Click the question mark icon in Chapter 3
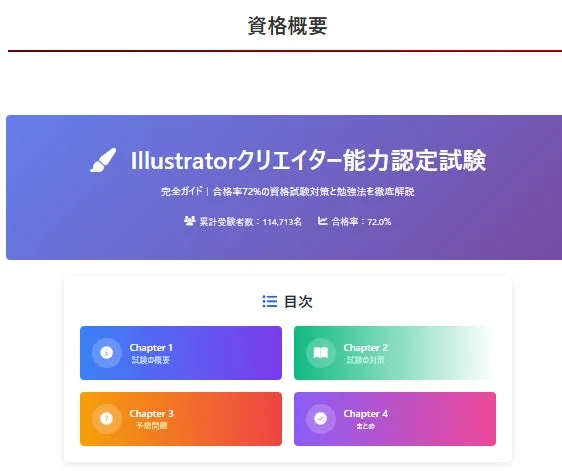 pyautogui.click(x=106, y=418)
